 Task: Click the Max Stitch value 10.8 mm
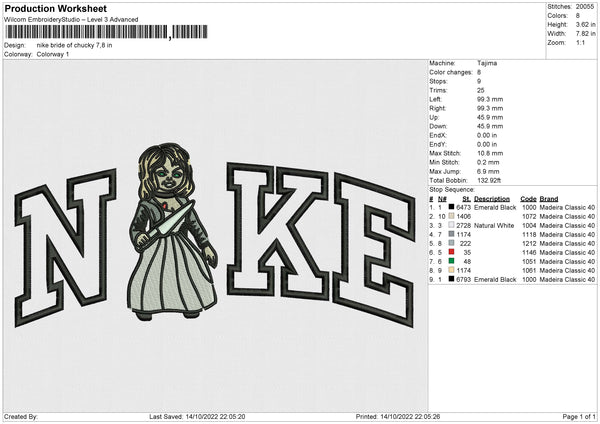[x=490, y=153]
